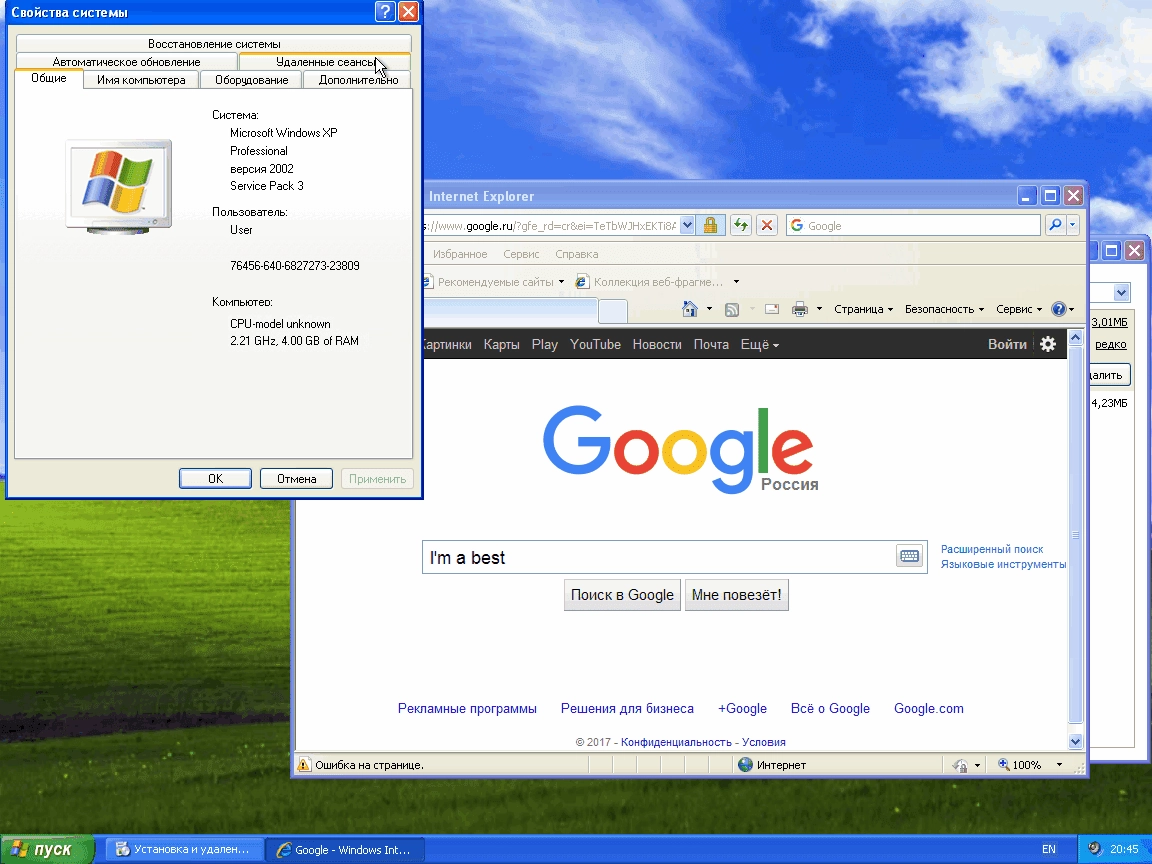The height and width of the screenshot is (864, 1152).
Task: Switch to the Оборудование tab
Action: [251, 80]
